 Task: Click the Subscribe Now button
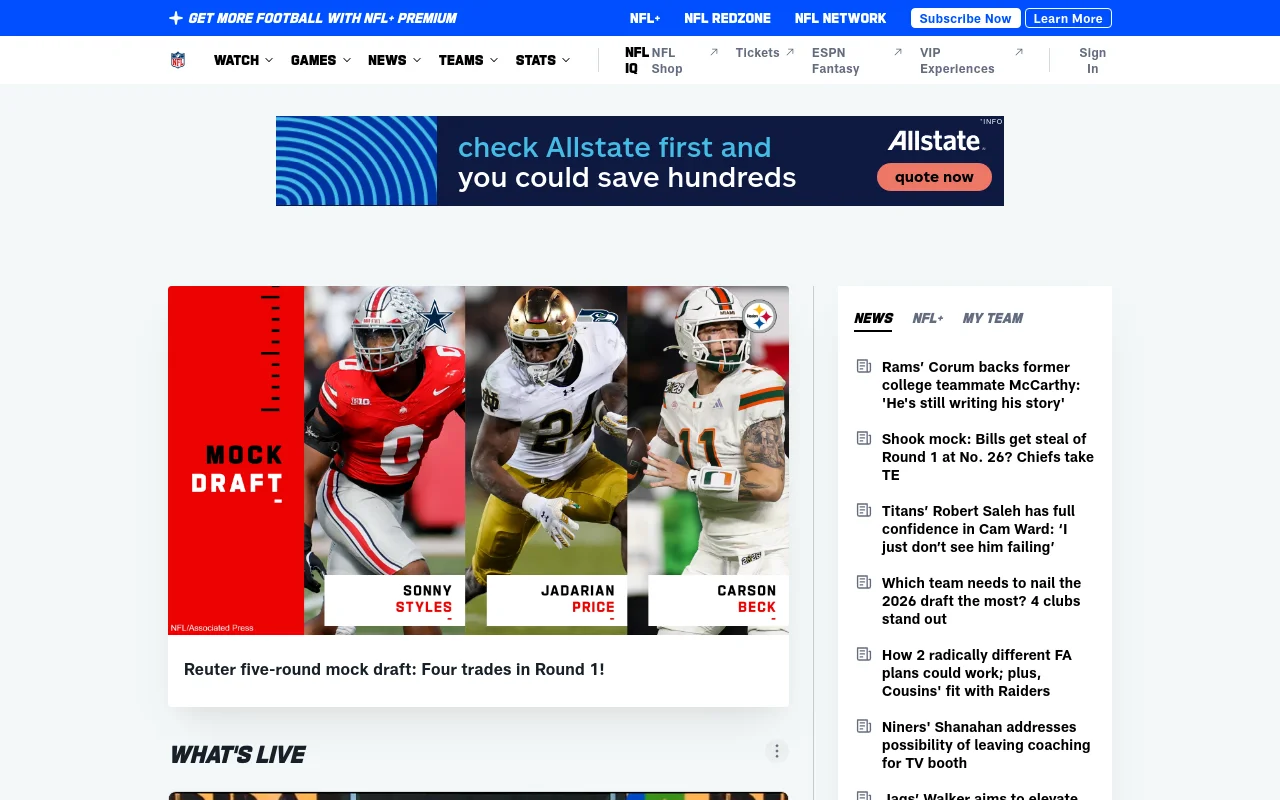tap(964, 17)
